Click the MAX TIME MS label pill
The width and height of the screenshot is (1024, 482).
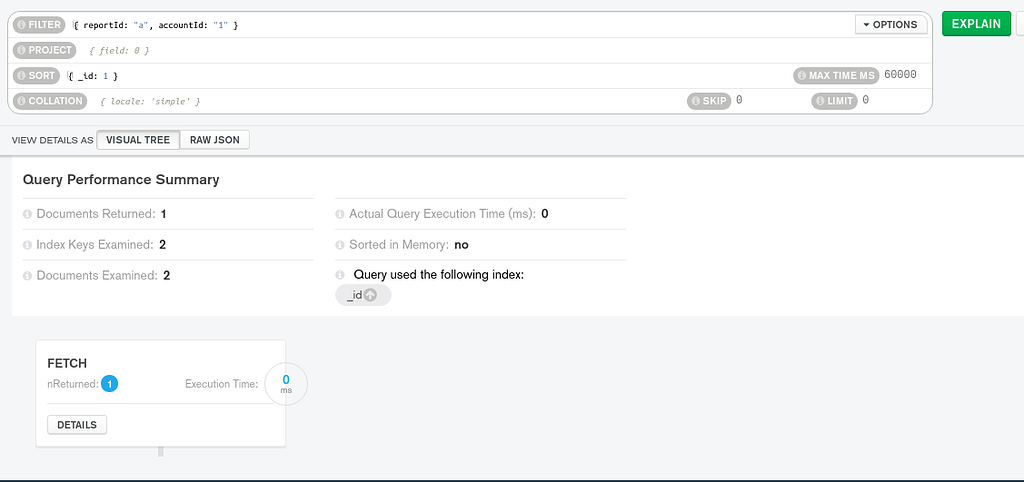tap(837, 76)
